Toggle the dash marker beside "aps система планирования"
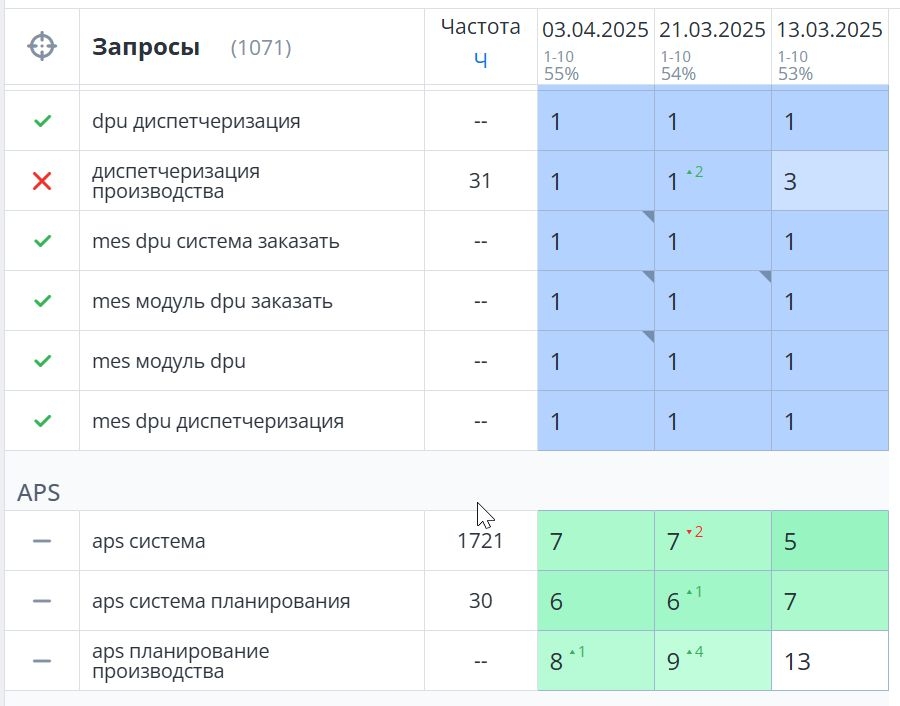The image size is (900, 706). [41, 601]
